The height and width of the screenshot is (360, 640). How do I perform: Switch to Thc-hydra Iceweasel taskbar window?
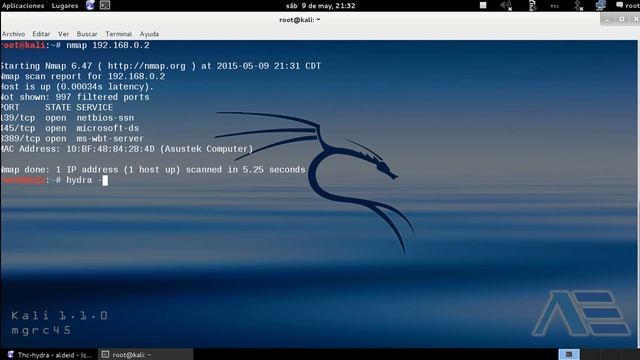point(49,355)
